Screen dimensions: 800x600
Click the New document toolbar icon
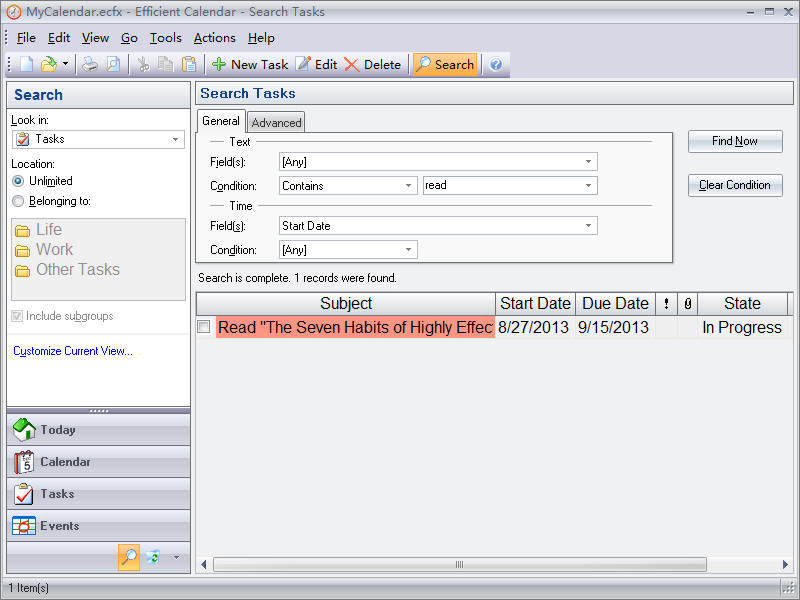(x=27, y=64)
